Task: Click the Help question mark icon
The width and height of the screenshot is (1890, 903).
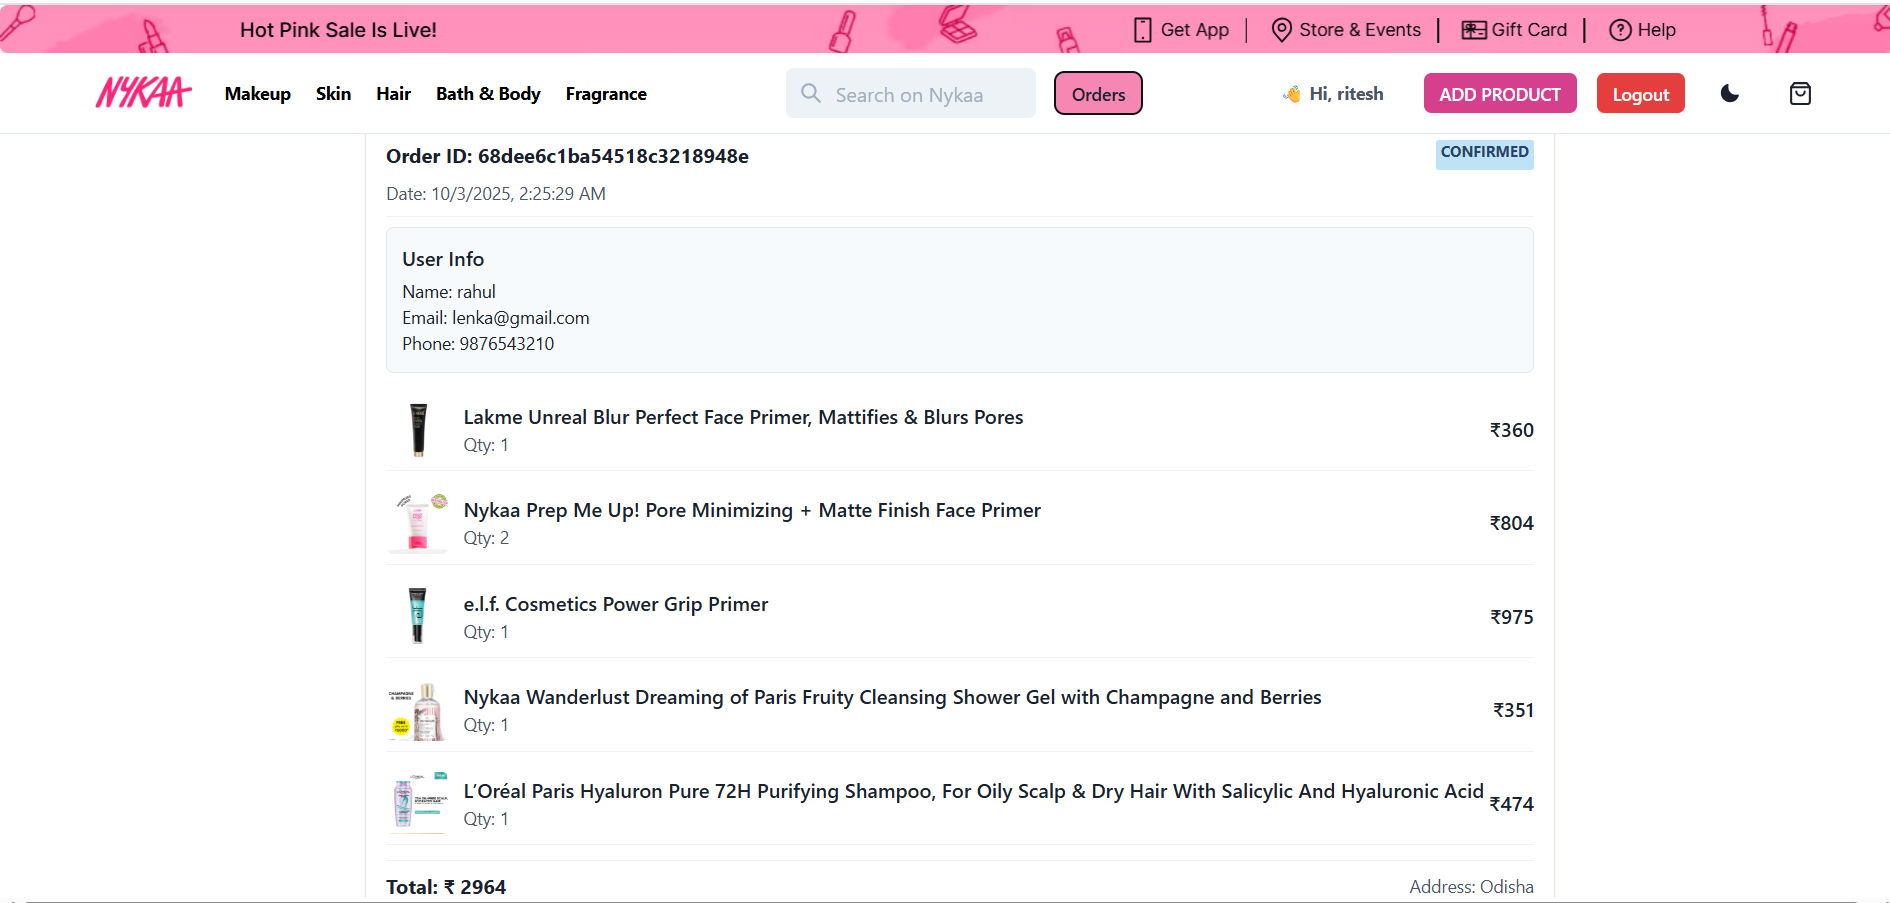Action: pyautogui.click(x=1620, y=30)
